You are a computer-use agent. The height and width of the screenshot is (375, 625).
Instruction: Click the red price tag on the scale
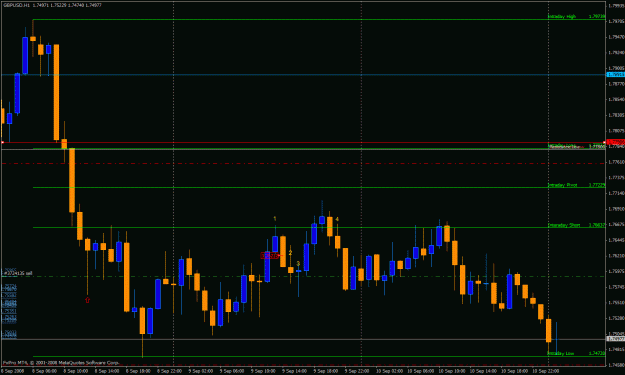pos(615,142)
